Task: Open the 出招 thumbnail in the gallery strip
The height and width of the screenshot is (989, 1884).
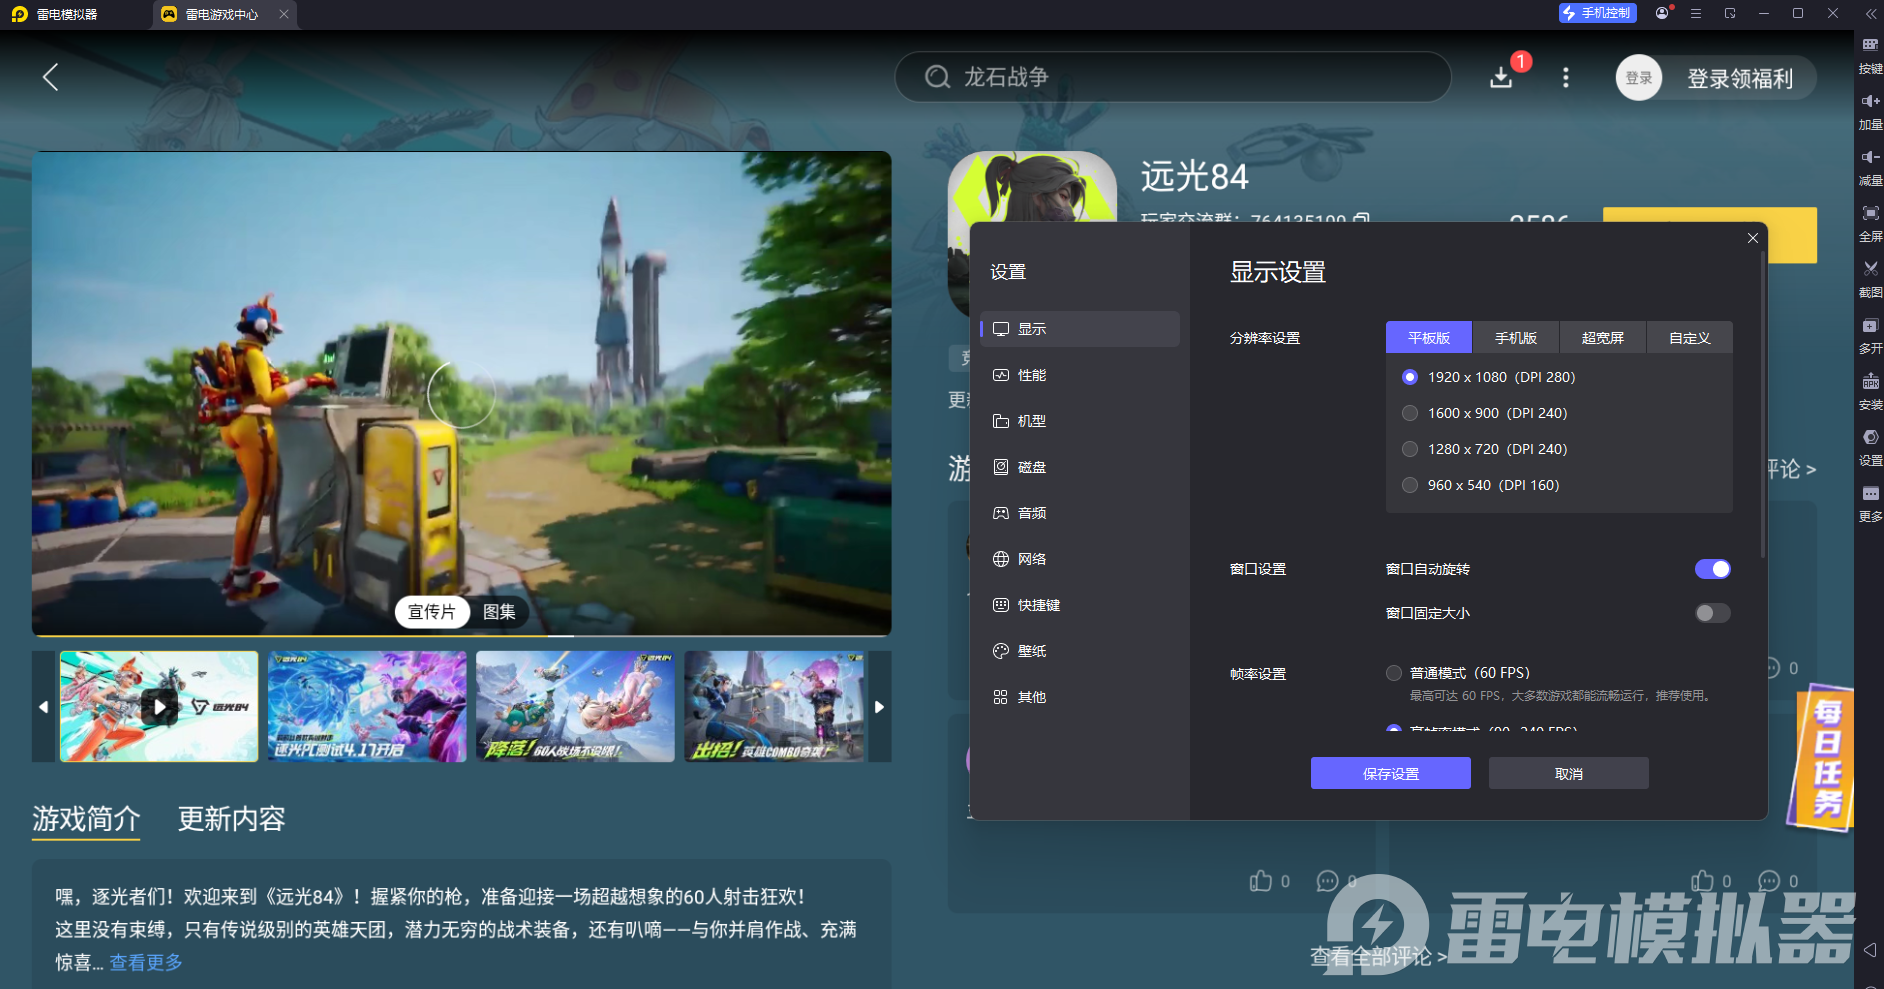Action: pos(775,707)
